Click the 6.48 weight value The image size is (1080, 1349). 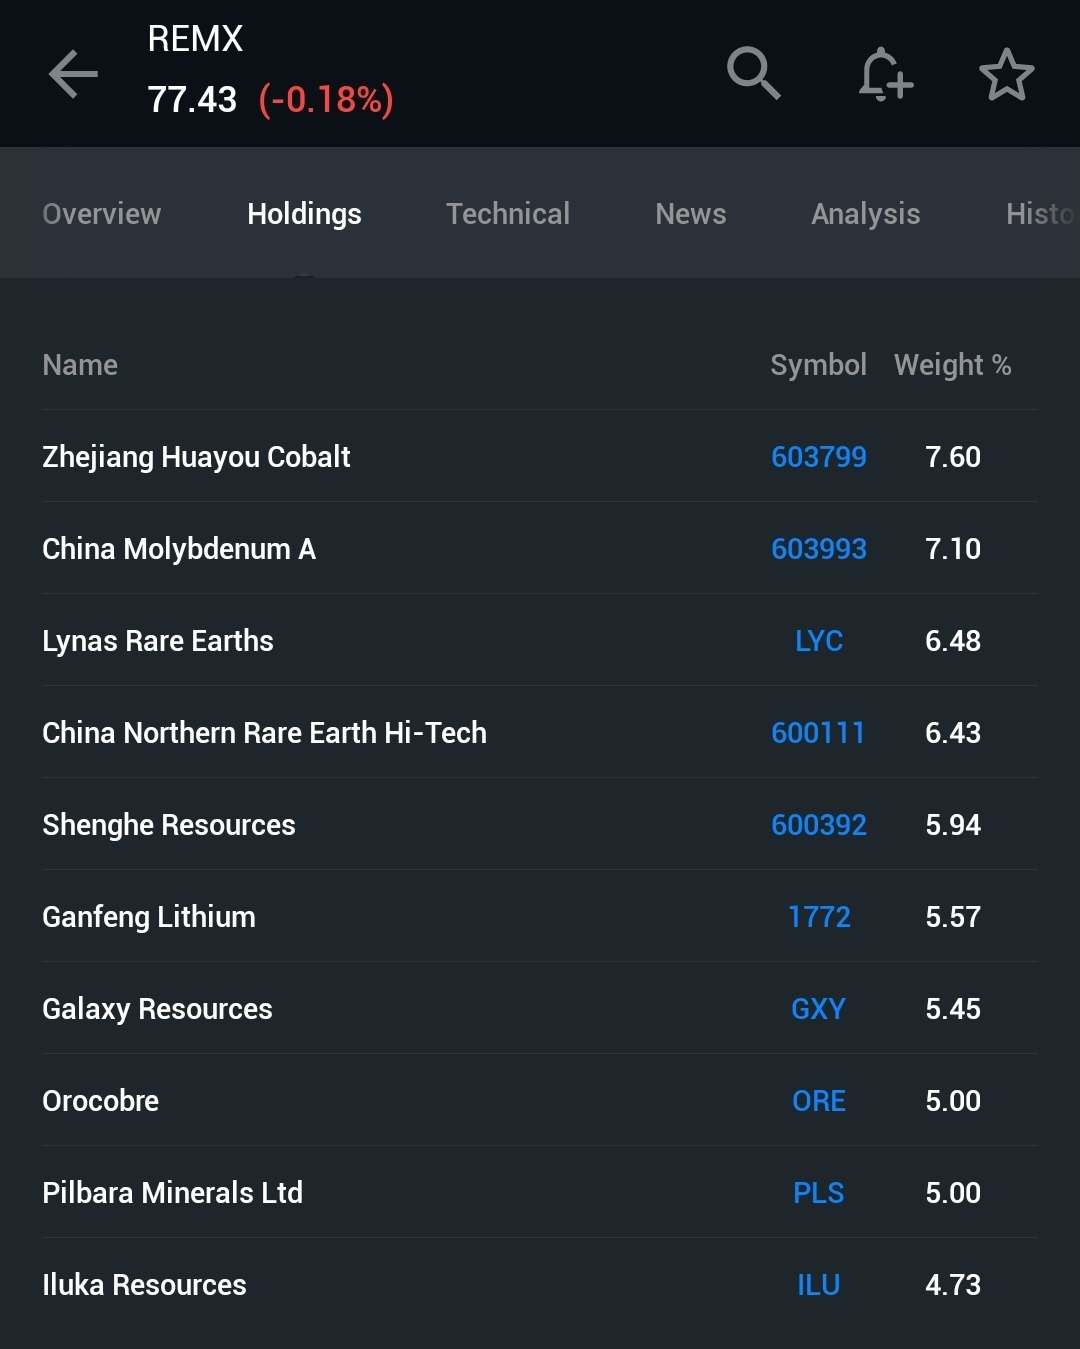pyautogui.click(x=953, y=641)
